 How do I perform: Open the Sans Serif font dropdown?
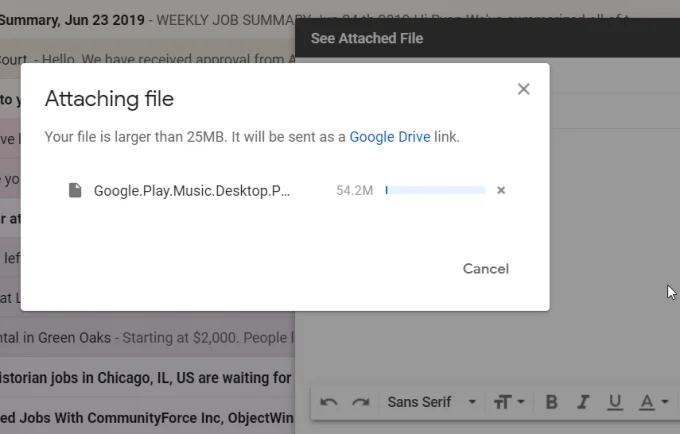[x=432, y=402]
